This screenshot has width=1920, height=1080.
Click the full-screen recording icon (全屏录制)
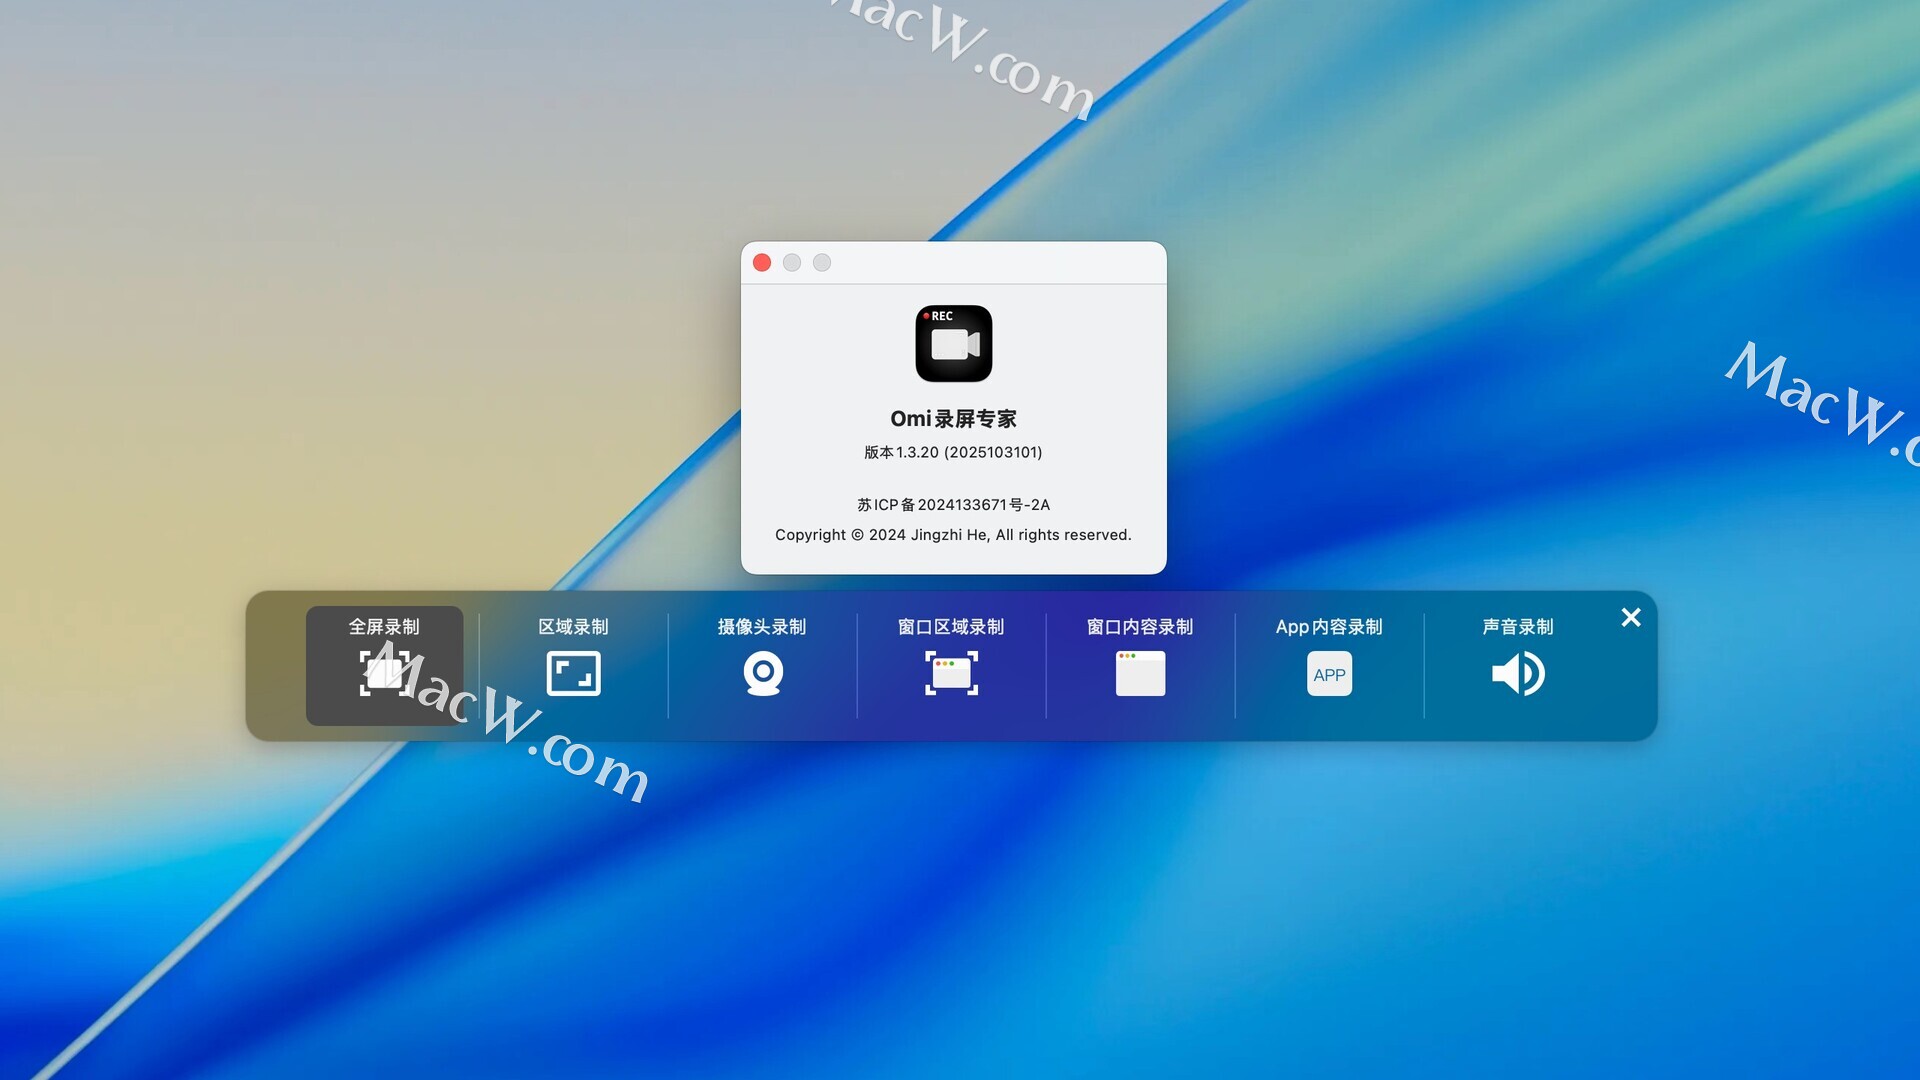coord(384,673)
